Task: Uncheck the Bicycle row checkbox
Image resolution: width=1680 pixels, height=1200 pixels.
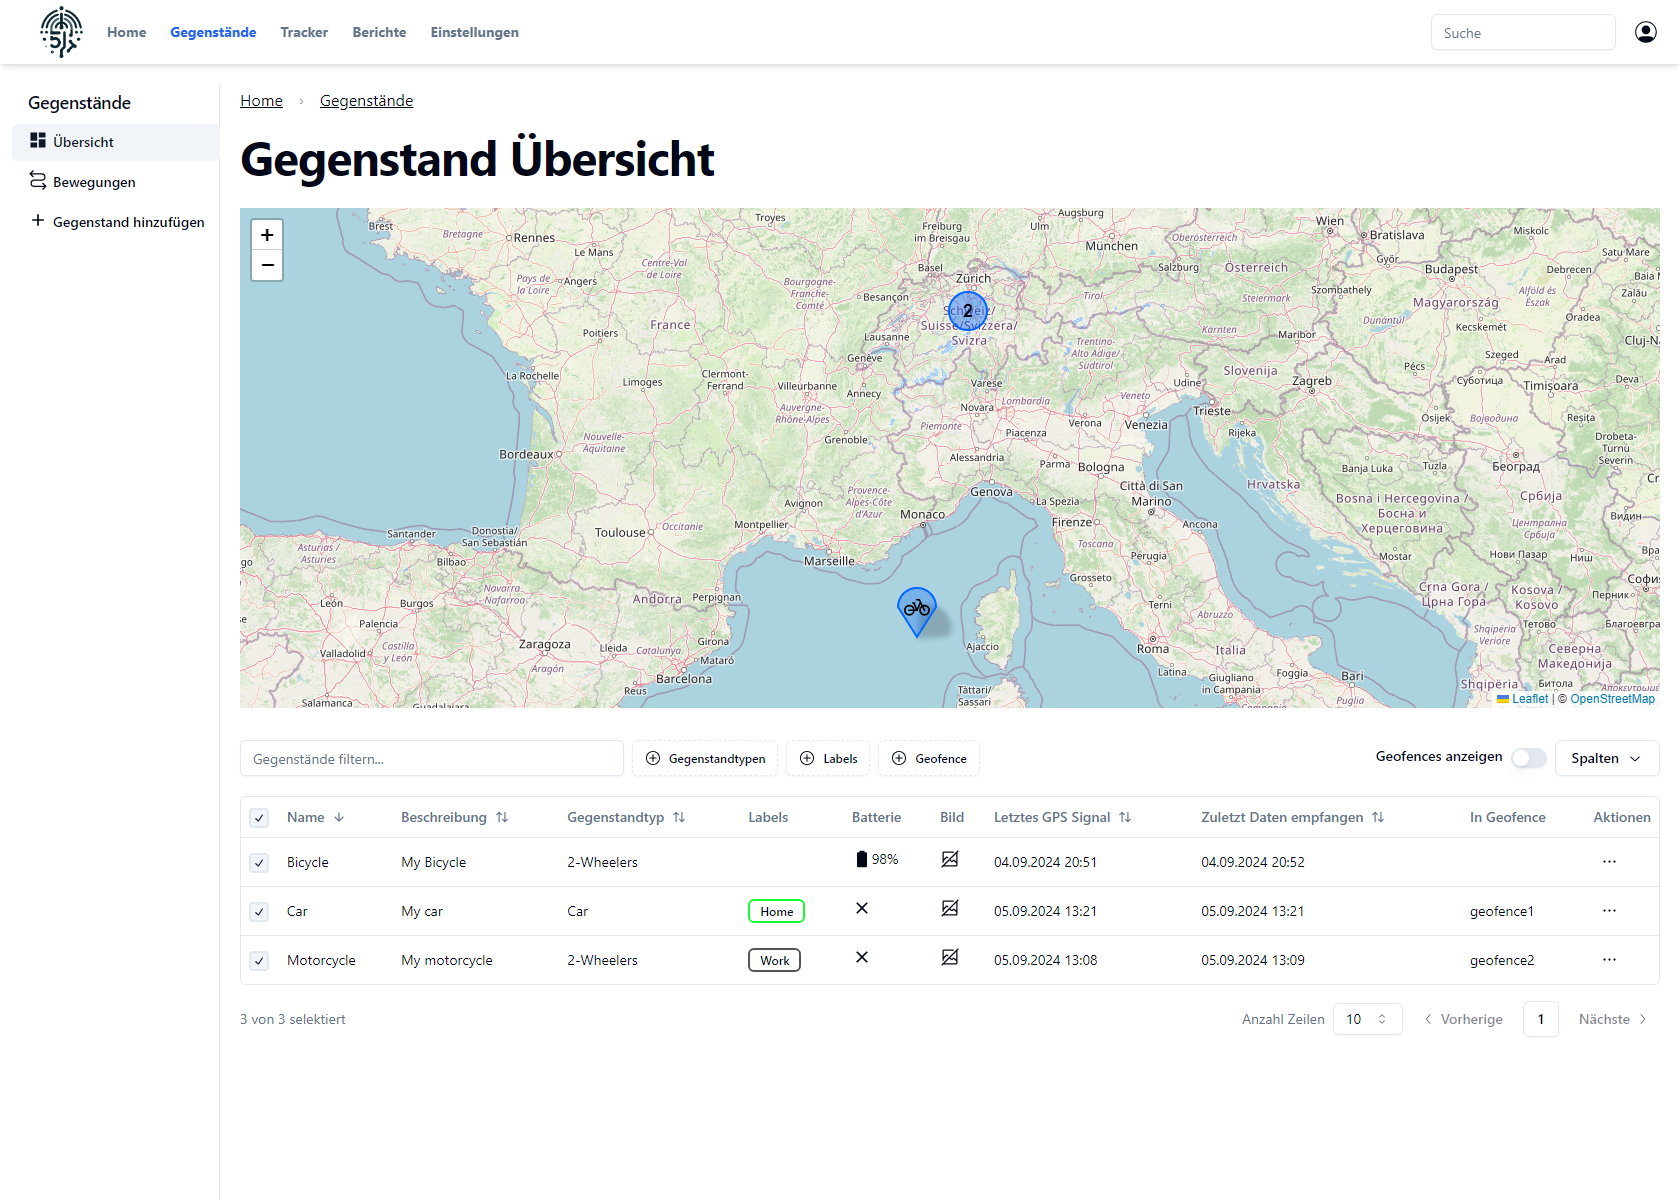Action: (259, 863)
